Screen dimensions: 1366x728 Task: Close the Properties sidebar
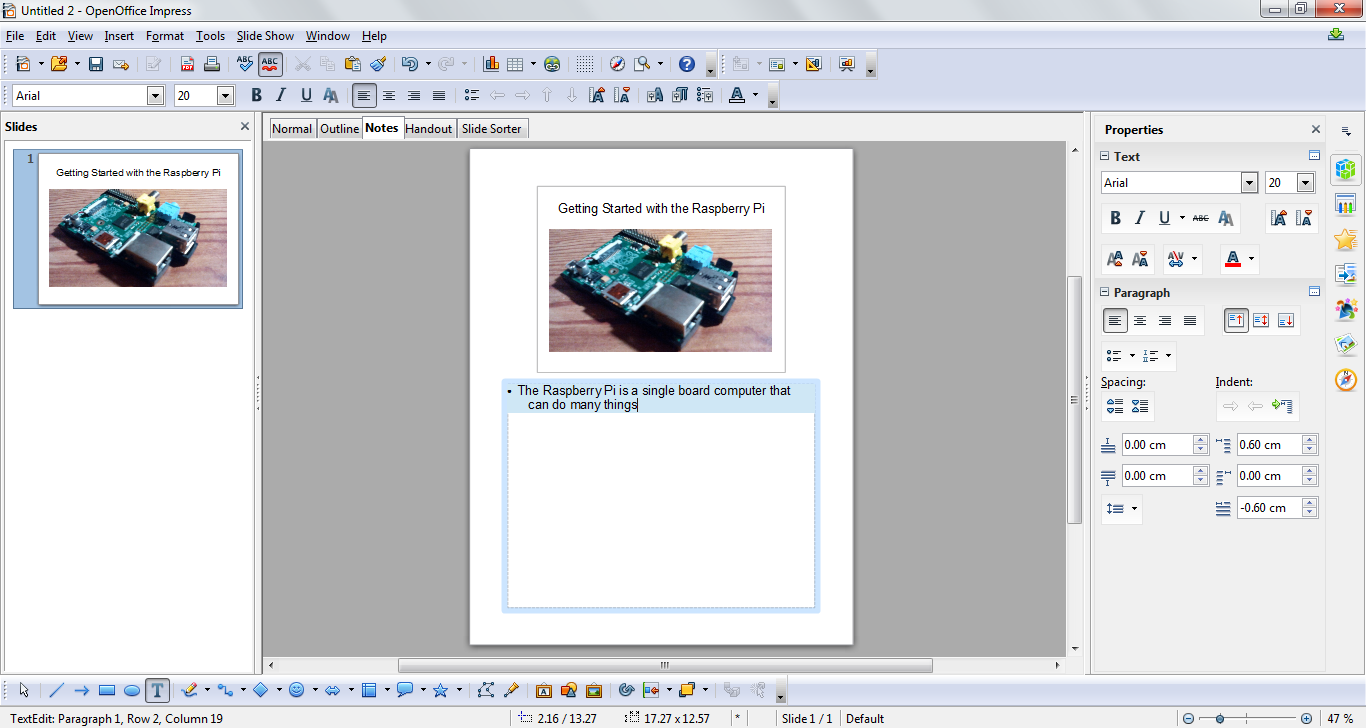1316,129
